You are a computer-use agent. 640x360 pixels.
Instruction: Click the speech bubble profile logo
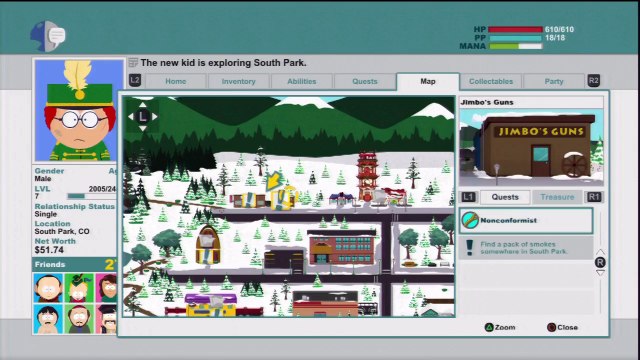[48, 36]
